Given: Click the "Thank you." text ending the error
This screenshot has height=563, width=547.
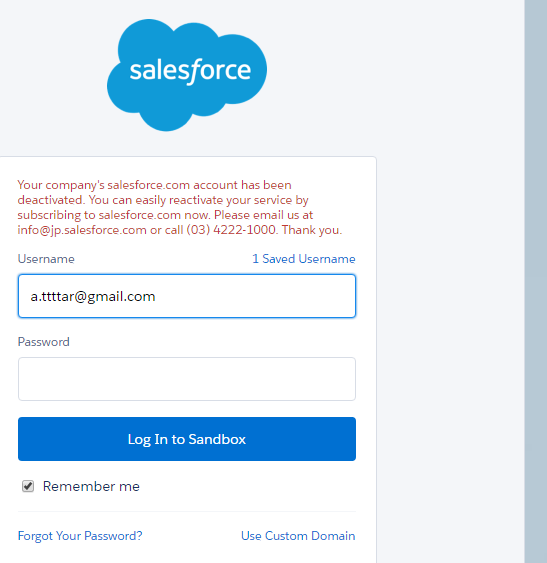Looking at the screenshot, I should pos(311,230).
